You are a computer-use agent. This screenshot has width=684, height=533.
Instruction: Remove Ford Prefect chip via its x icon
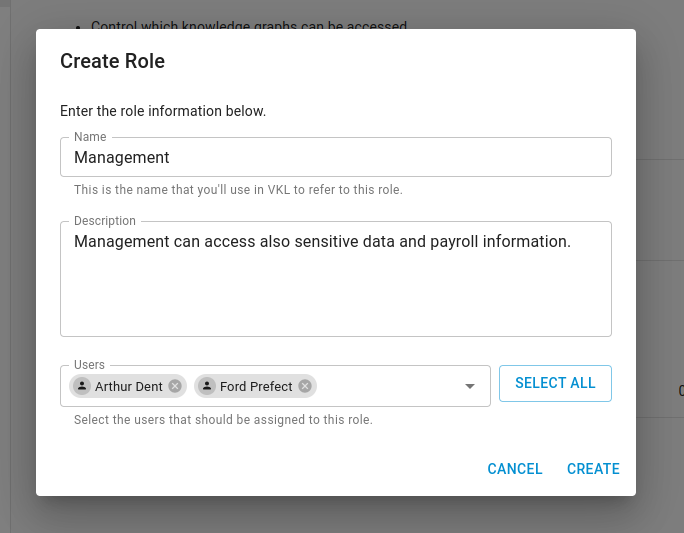point(305,386)
